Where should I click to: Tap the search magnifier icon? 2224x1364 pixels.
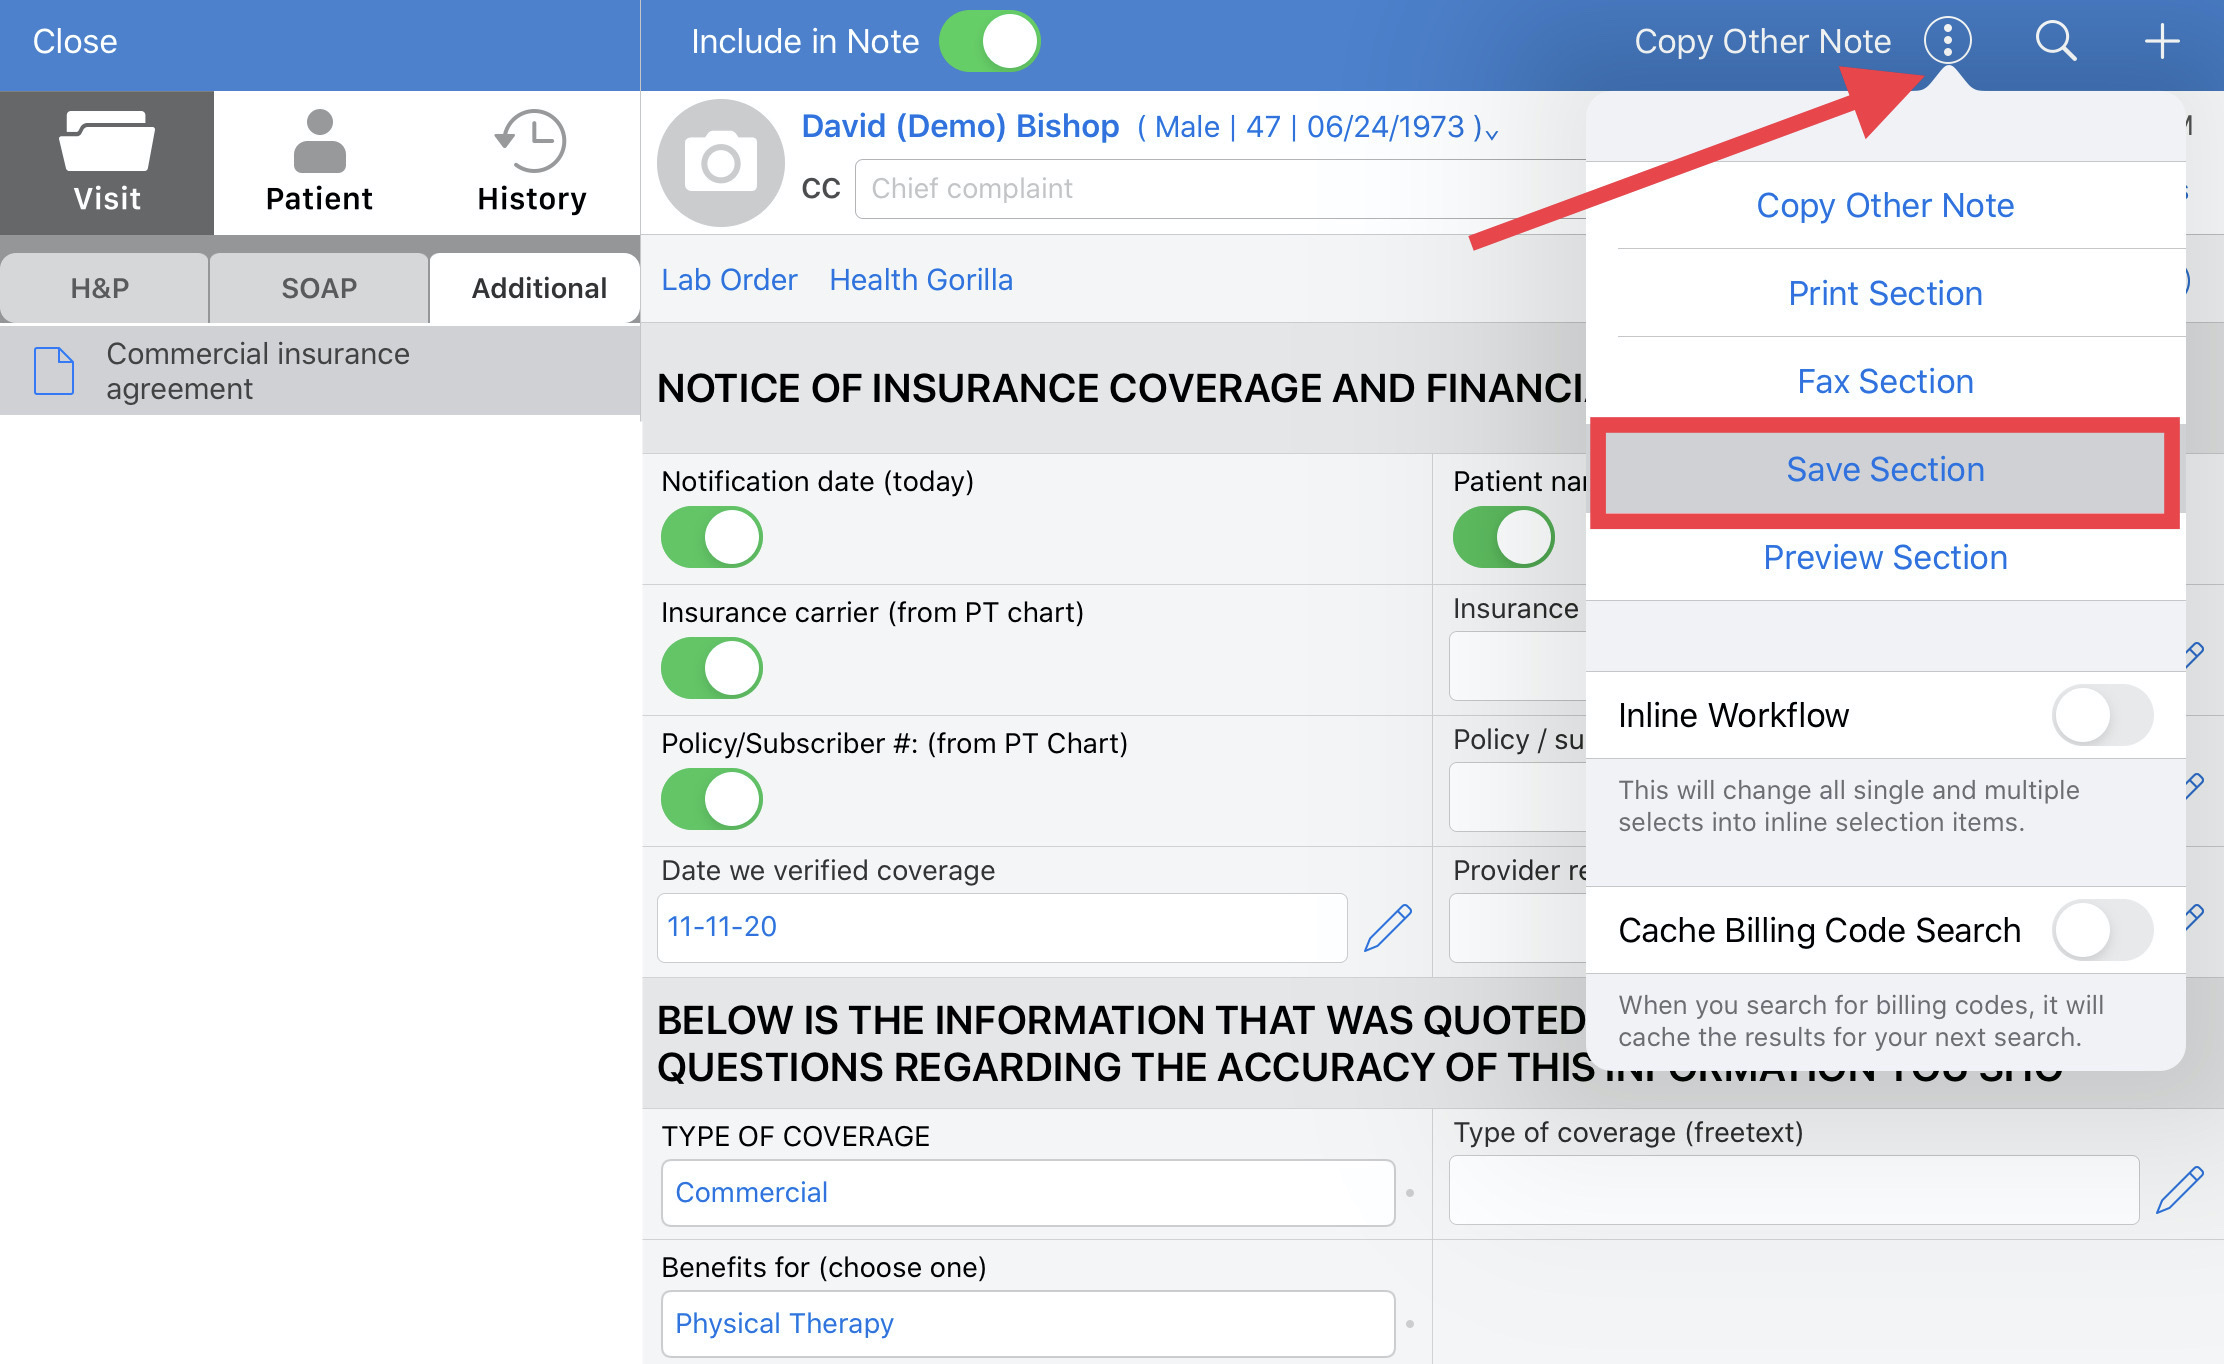click(x=2056, y=41)
